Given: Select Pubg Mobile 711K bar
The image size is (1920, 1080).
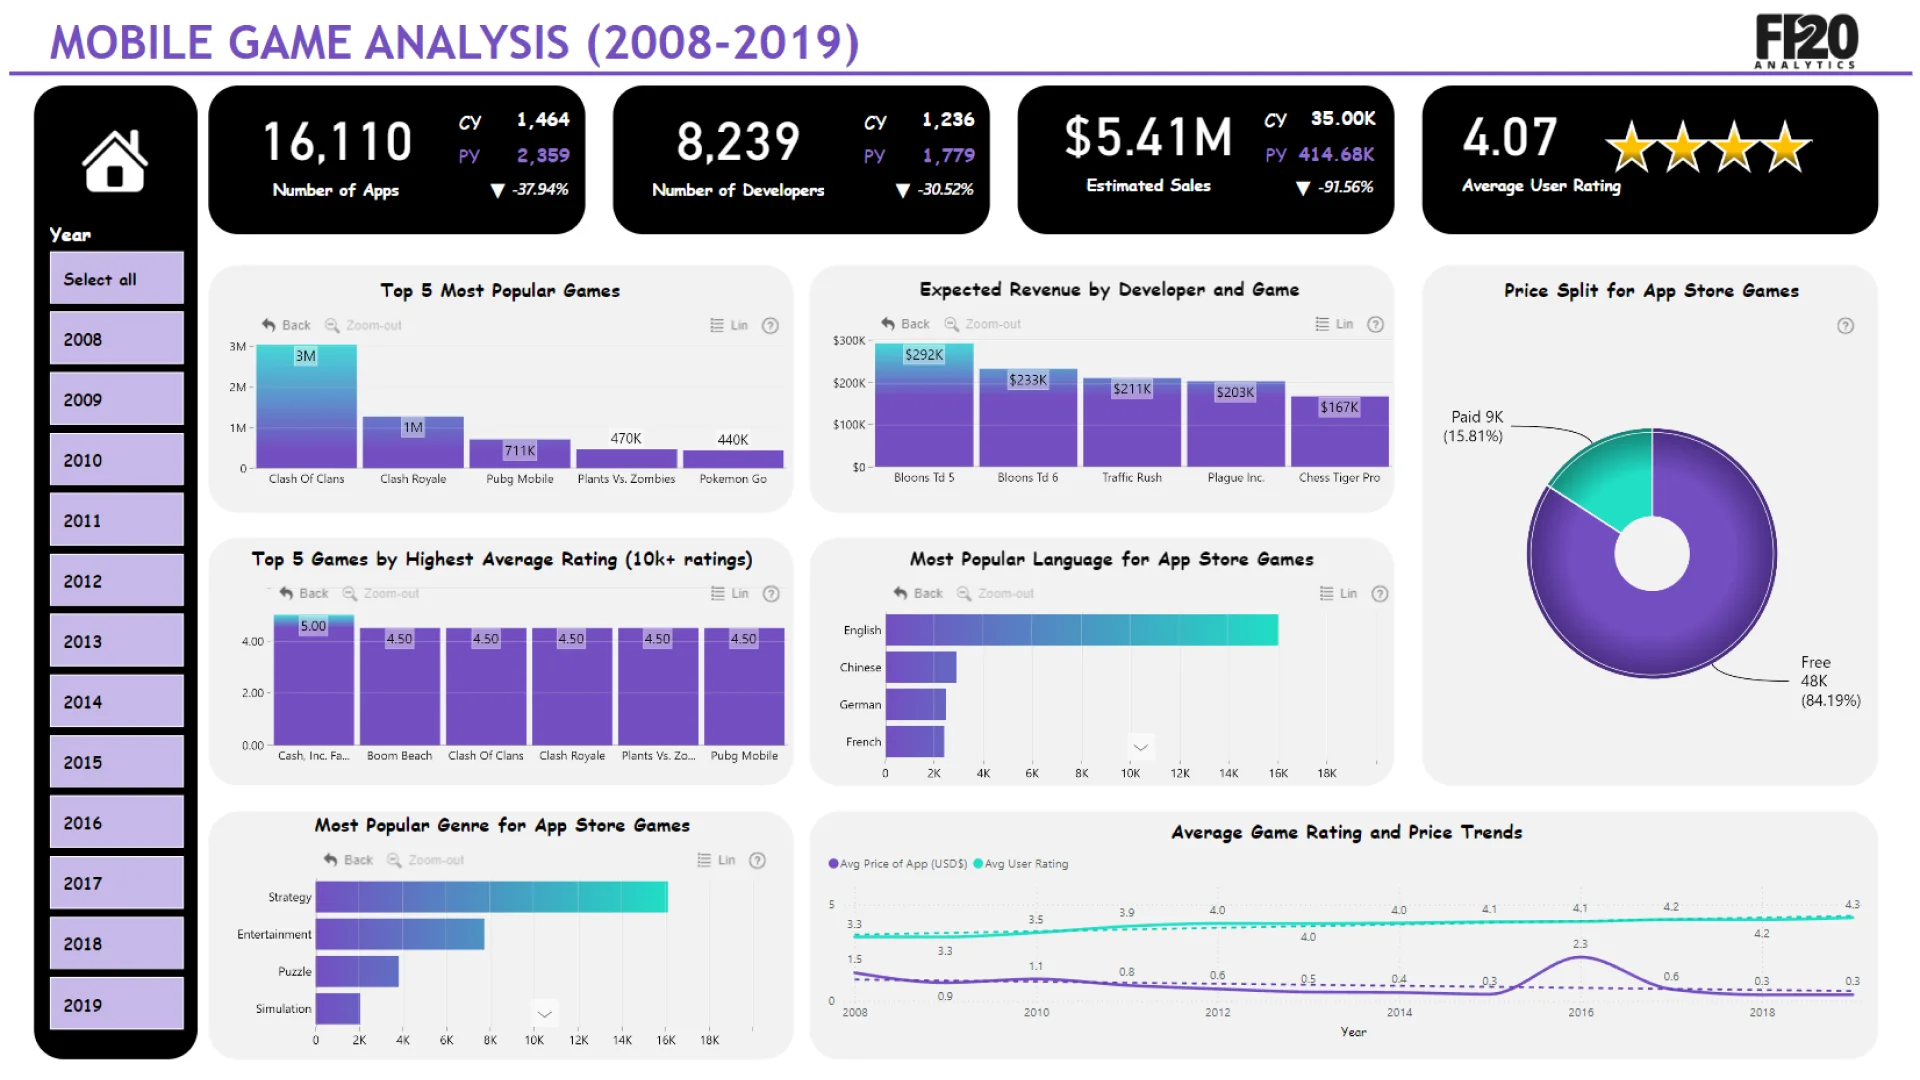Looking at the screenshot, I should [520, 454].
